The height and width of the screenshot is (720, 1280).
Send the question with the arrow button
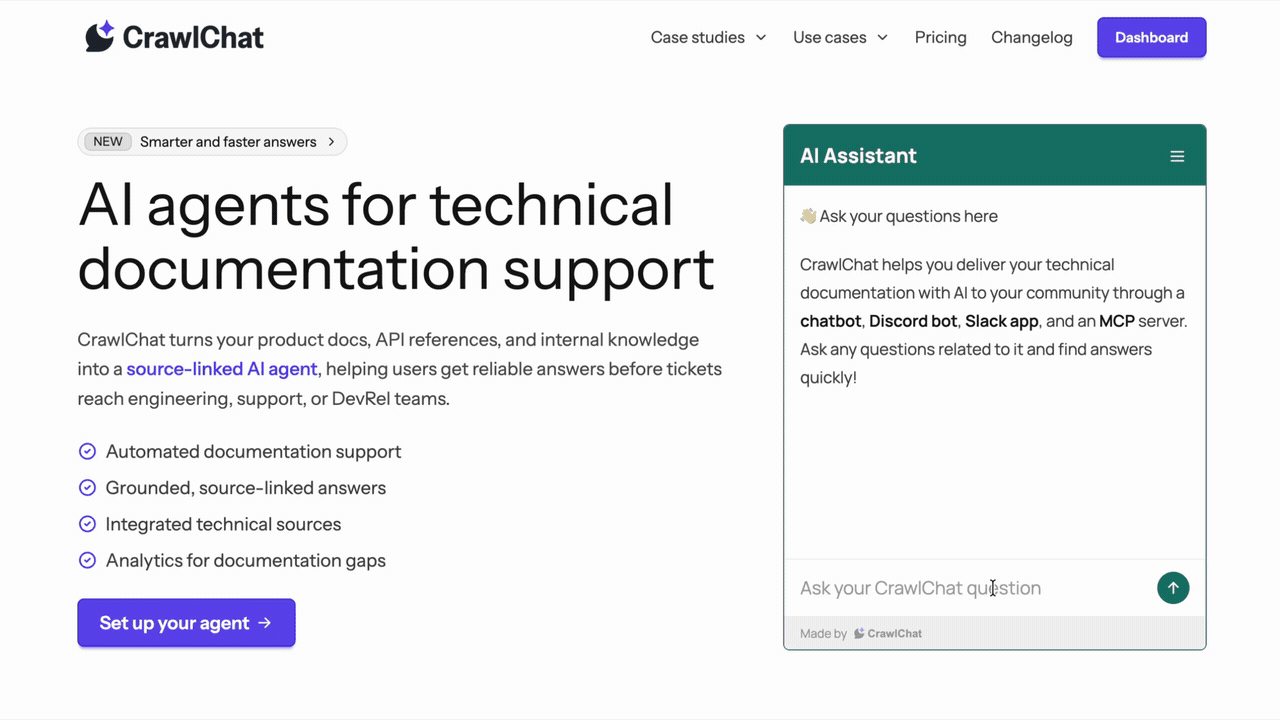1173,588
